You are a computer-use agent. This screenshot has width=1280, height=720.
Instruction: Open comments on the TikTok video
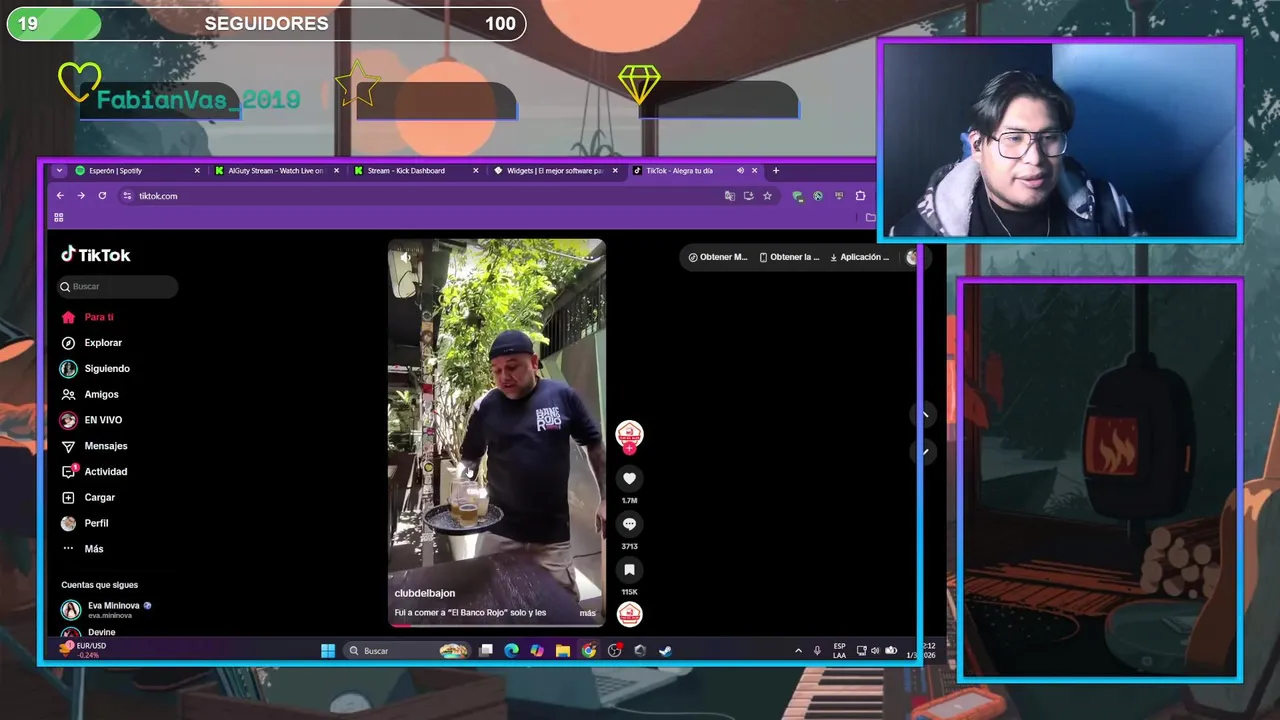pos(629,524)
